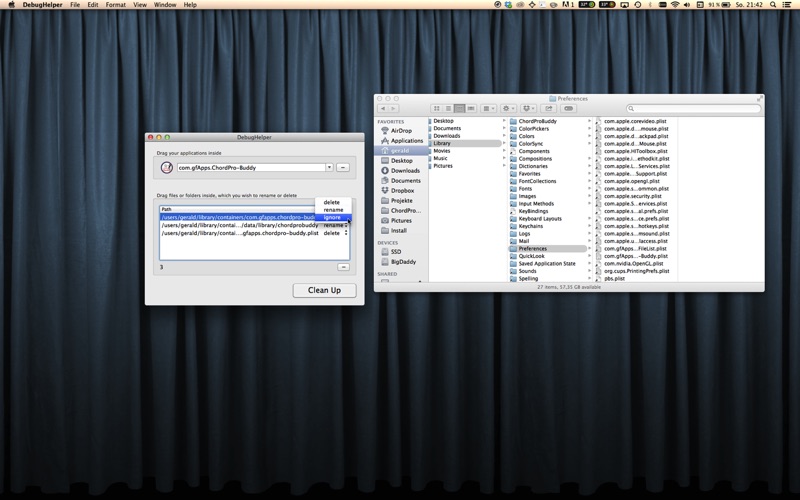This screenshot has width=800, height=500.
Task: Select the BigDaddy device in sidebar
Action: tap(398, 262)
